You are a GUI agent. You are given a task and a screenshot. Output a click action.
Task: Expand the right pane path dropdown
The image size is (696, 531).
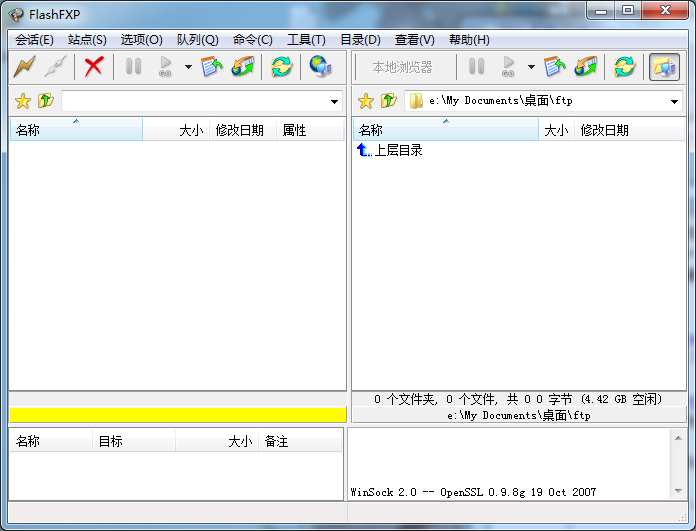click(x=674, y=102)
